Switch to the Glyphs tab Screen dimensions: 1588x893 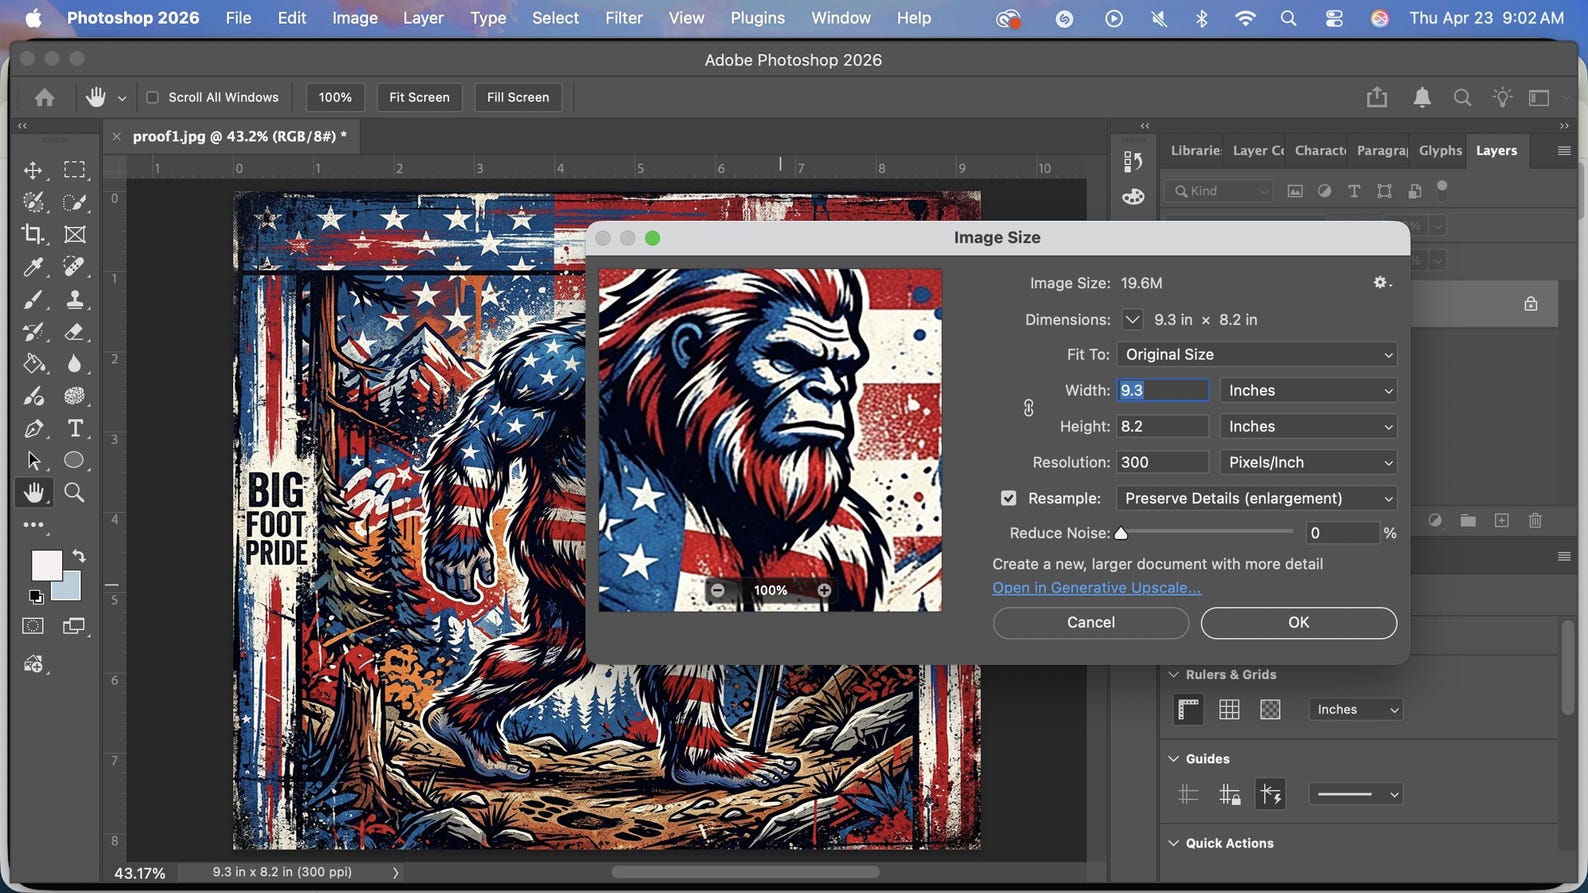pos(1440,150)
